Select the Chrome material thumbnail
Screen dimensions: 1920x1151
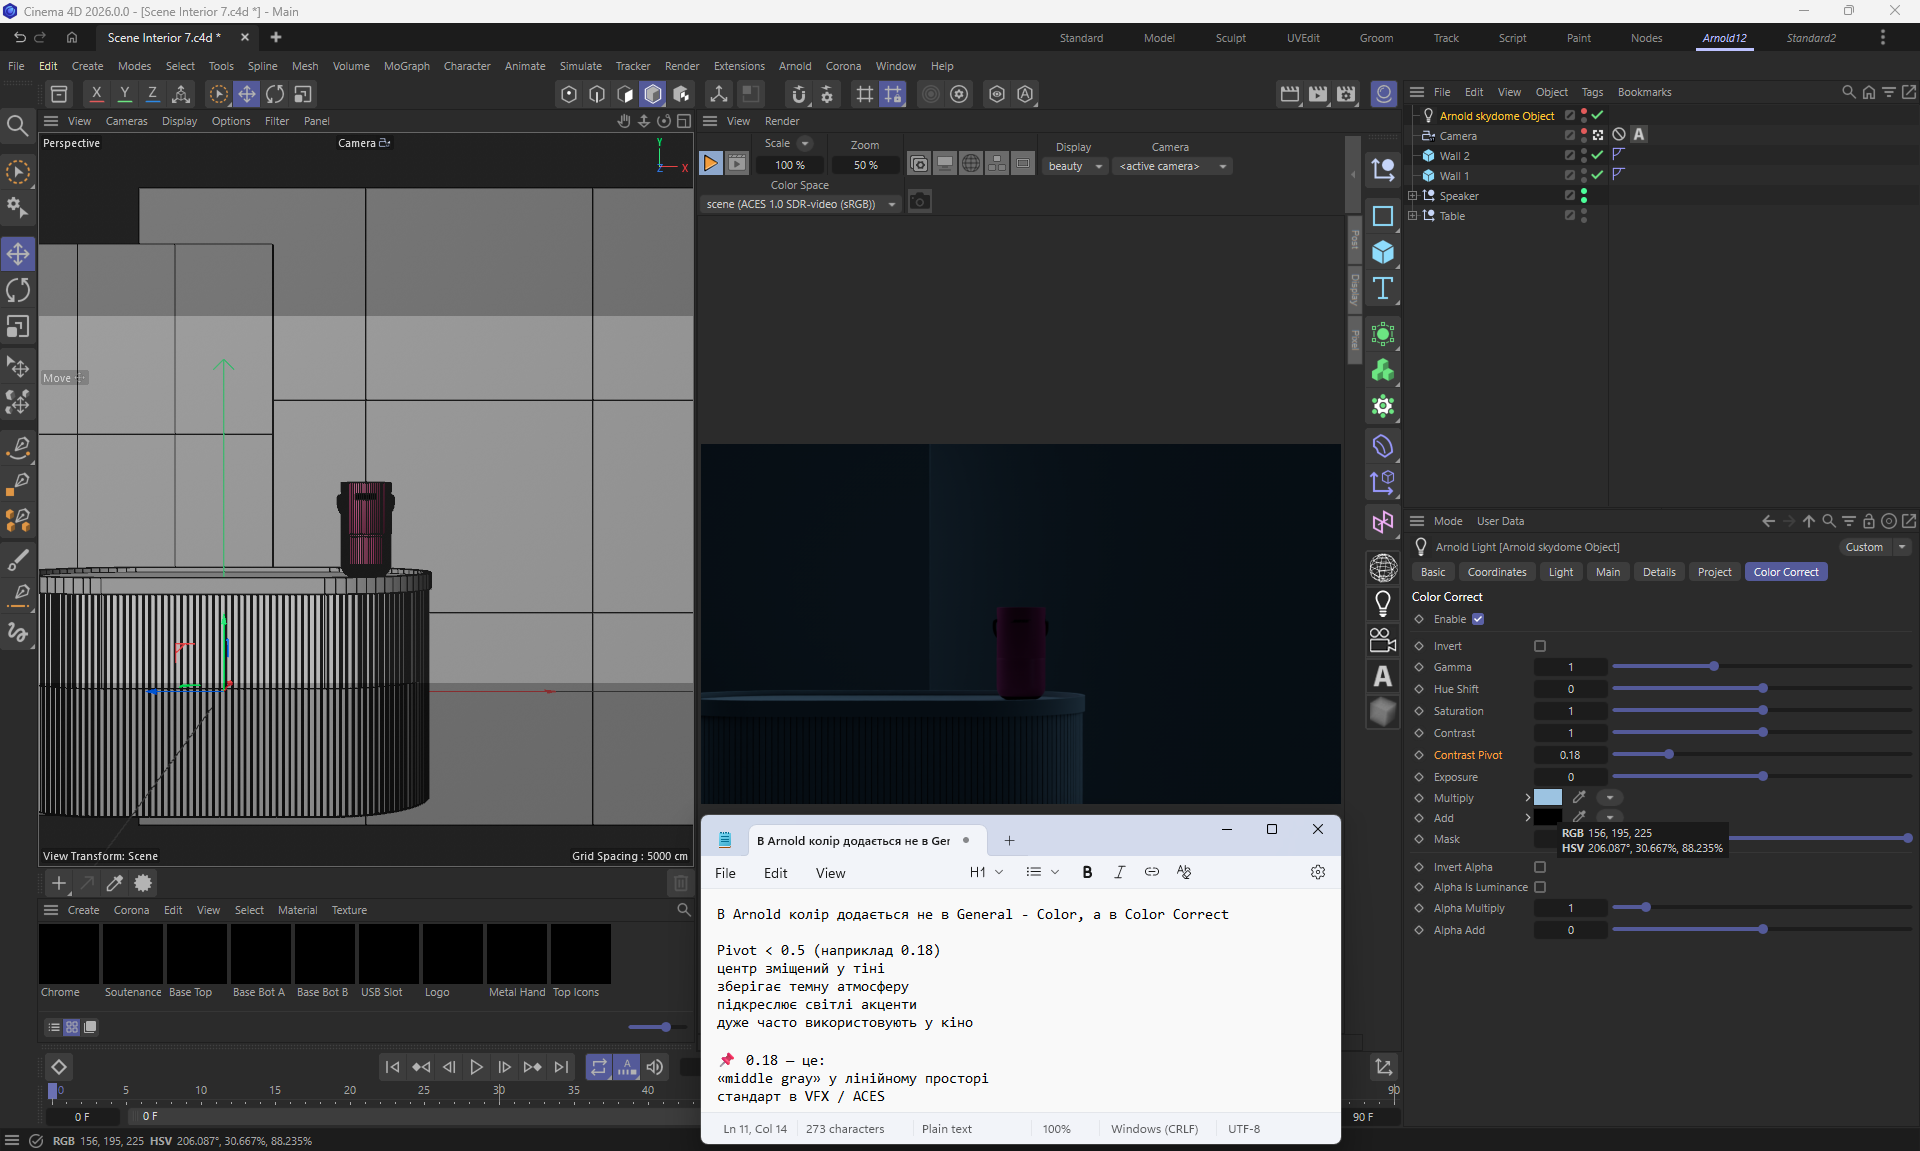(69, 954)
